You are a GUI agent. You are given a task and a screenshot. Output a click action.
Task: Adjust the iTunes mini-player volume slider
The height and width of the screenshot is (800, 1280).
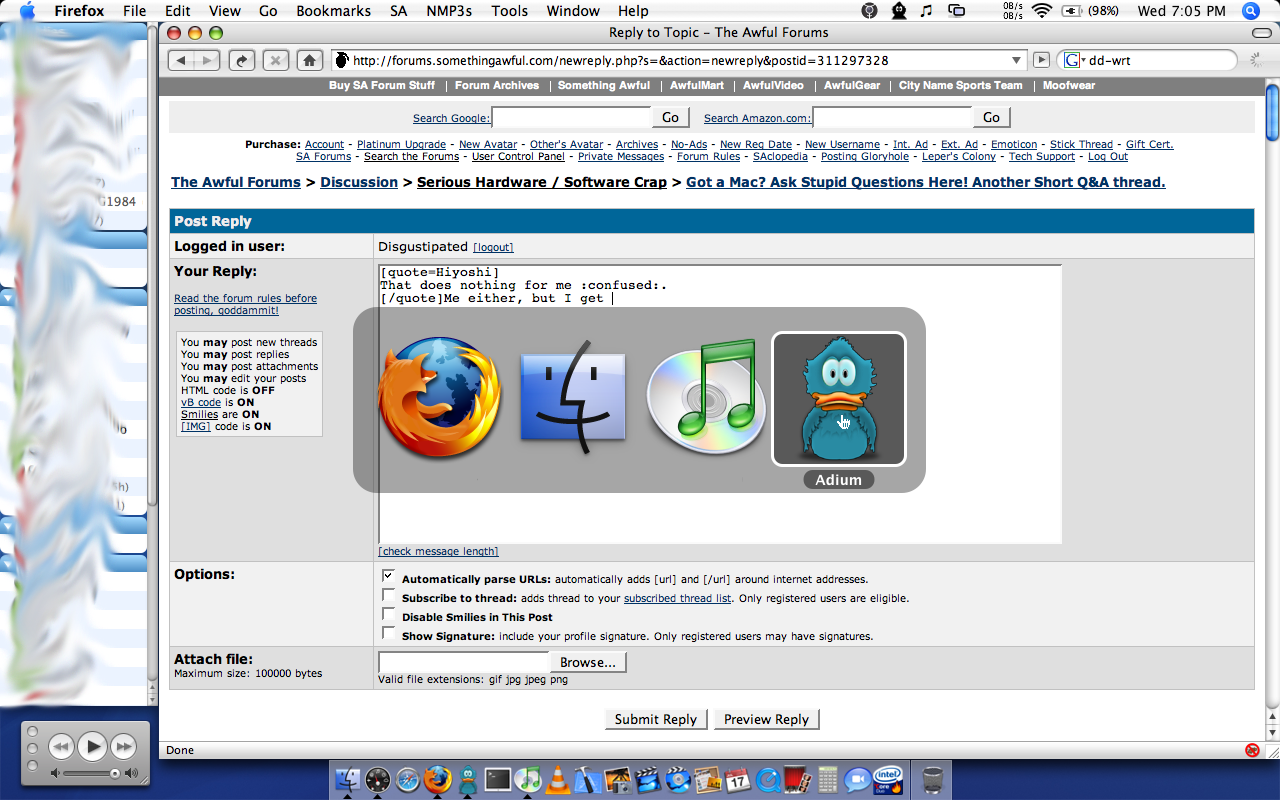(x=115, y=773)
